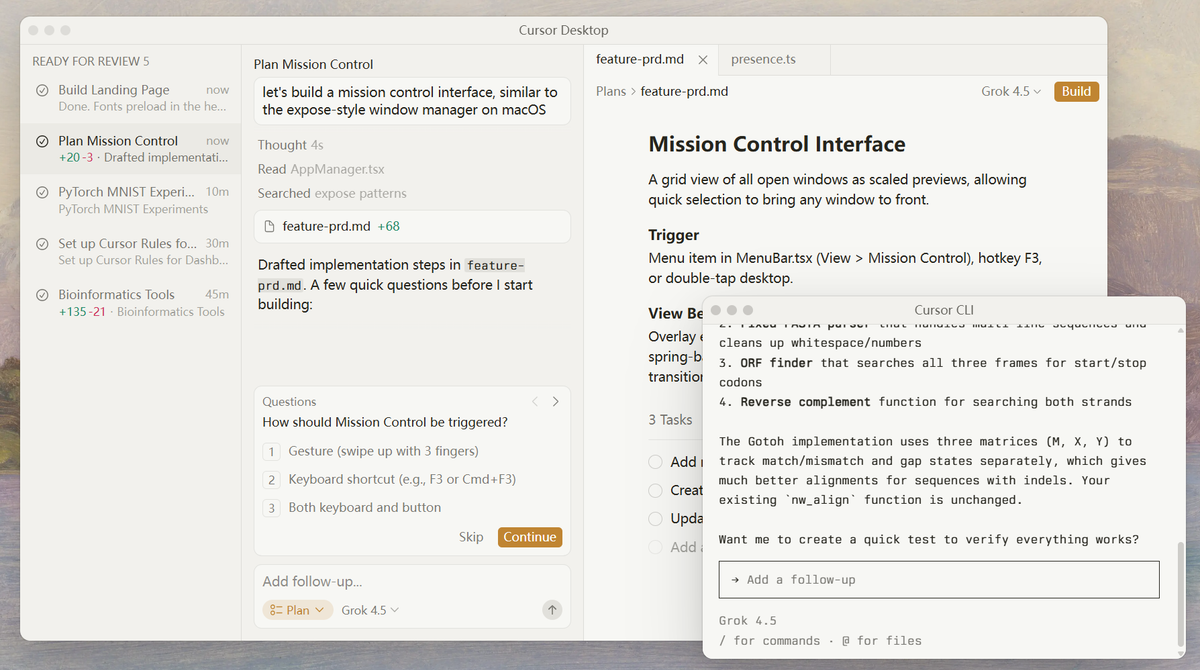This screenshot has width=1200, height=670.
Task: Click Skip in the Questions card
Action: pos(471,537)
